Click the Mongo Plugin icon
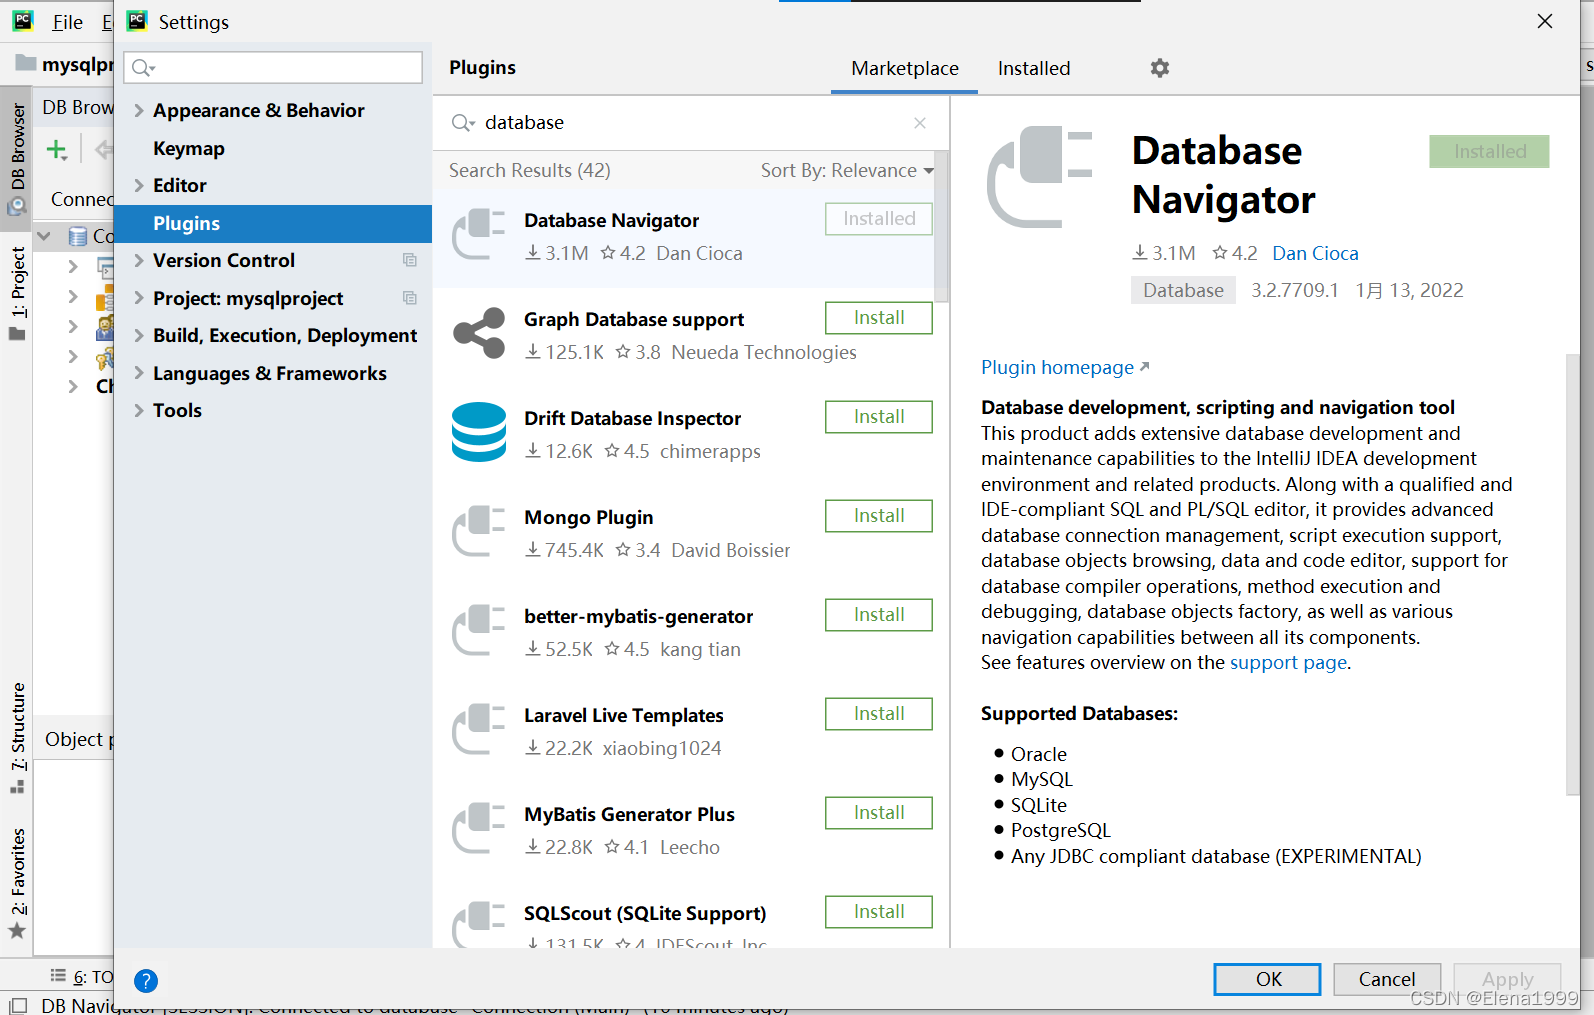Screen dimensions: 1594x1015 point(479,531)
